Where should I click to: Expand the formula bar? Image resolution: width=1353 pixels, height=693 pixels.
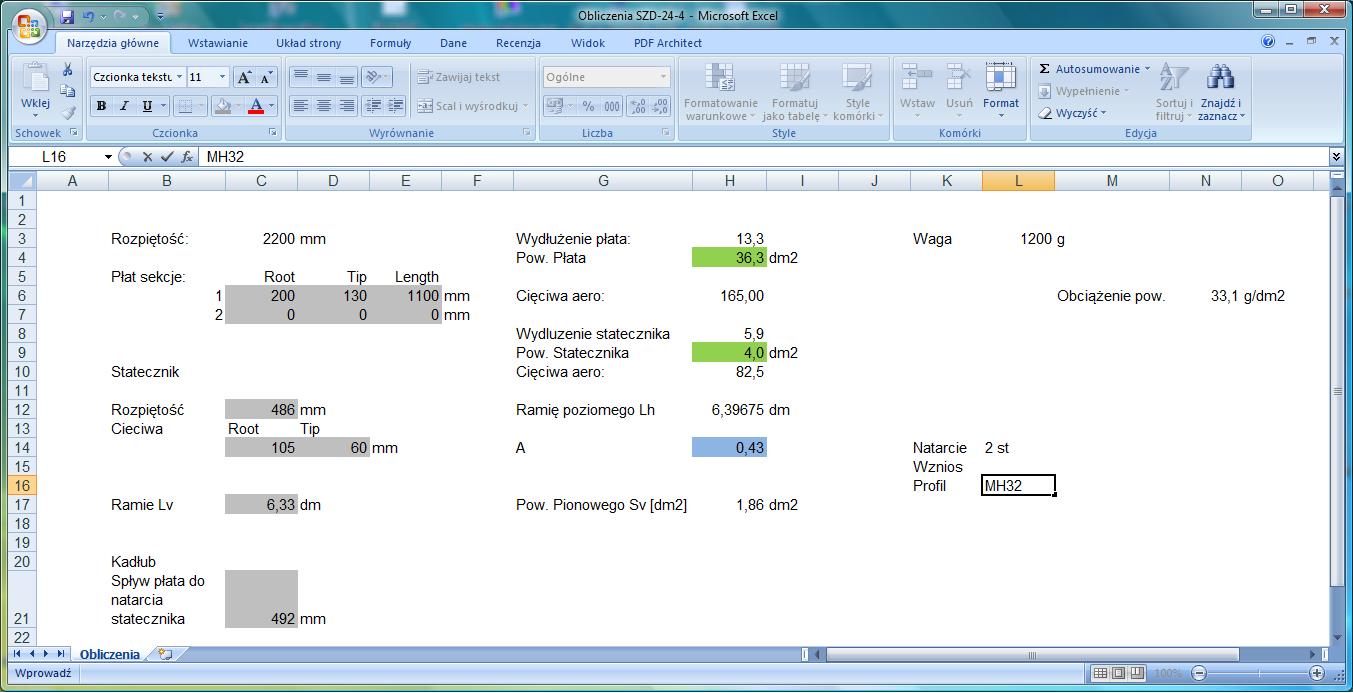[1336, 157]
